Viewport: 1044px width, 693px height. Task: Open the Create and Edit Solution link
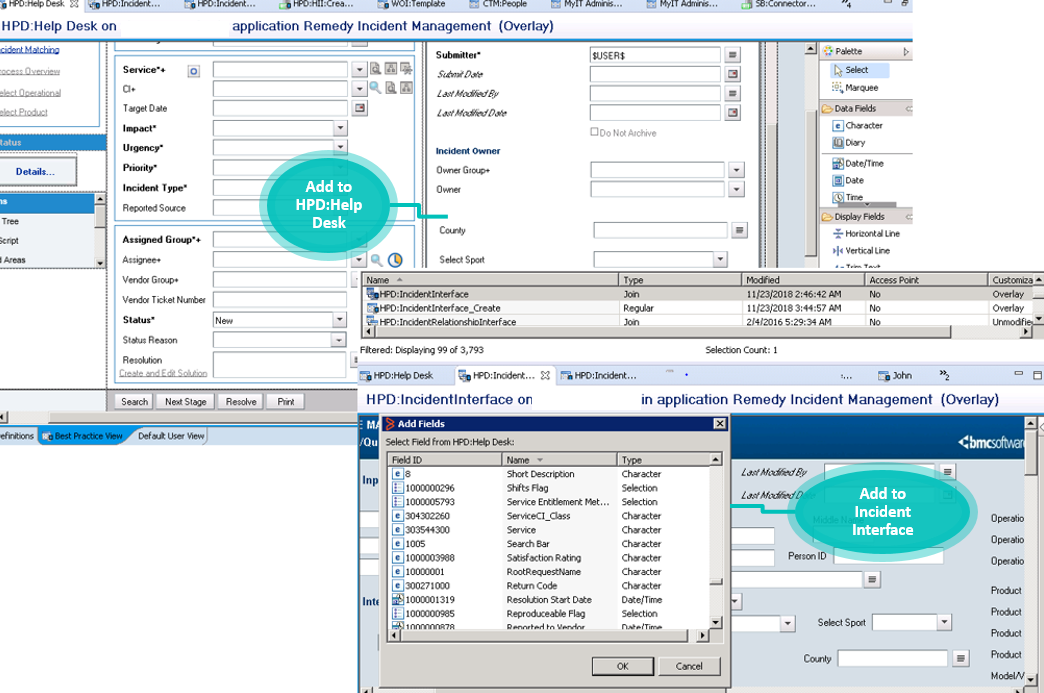point(163,373)
